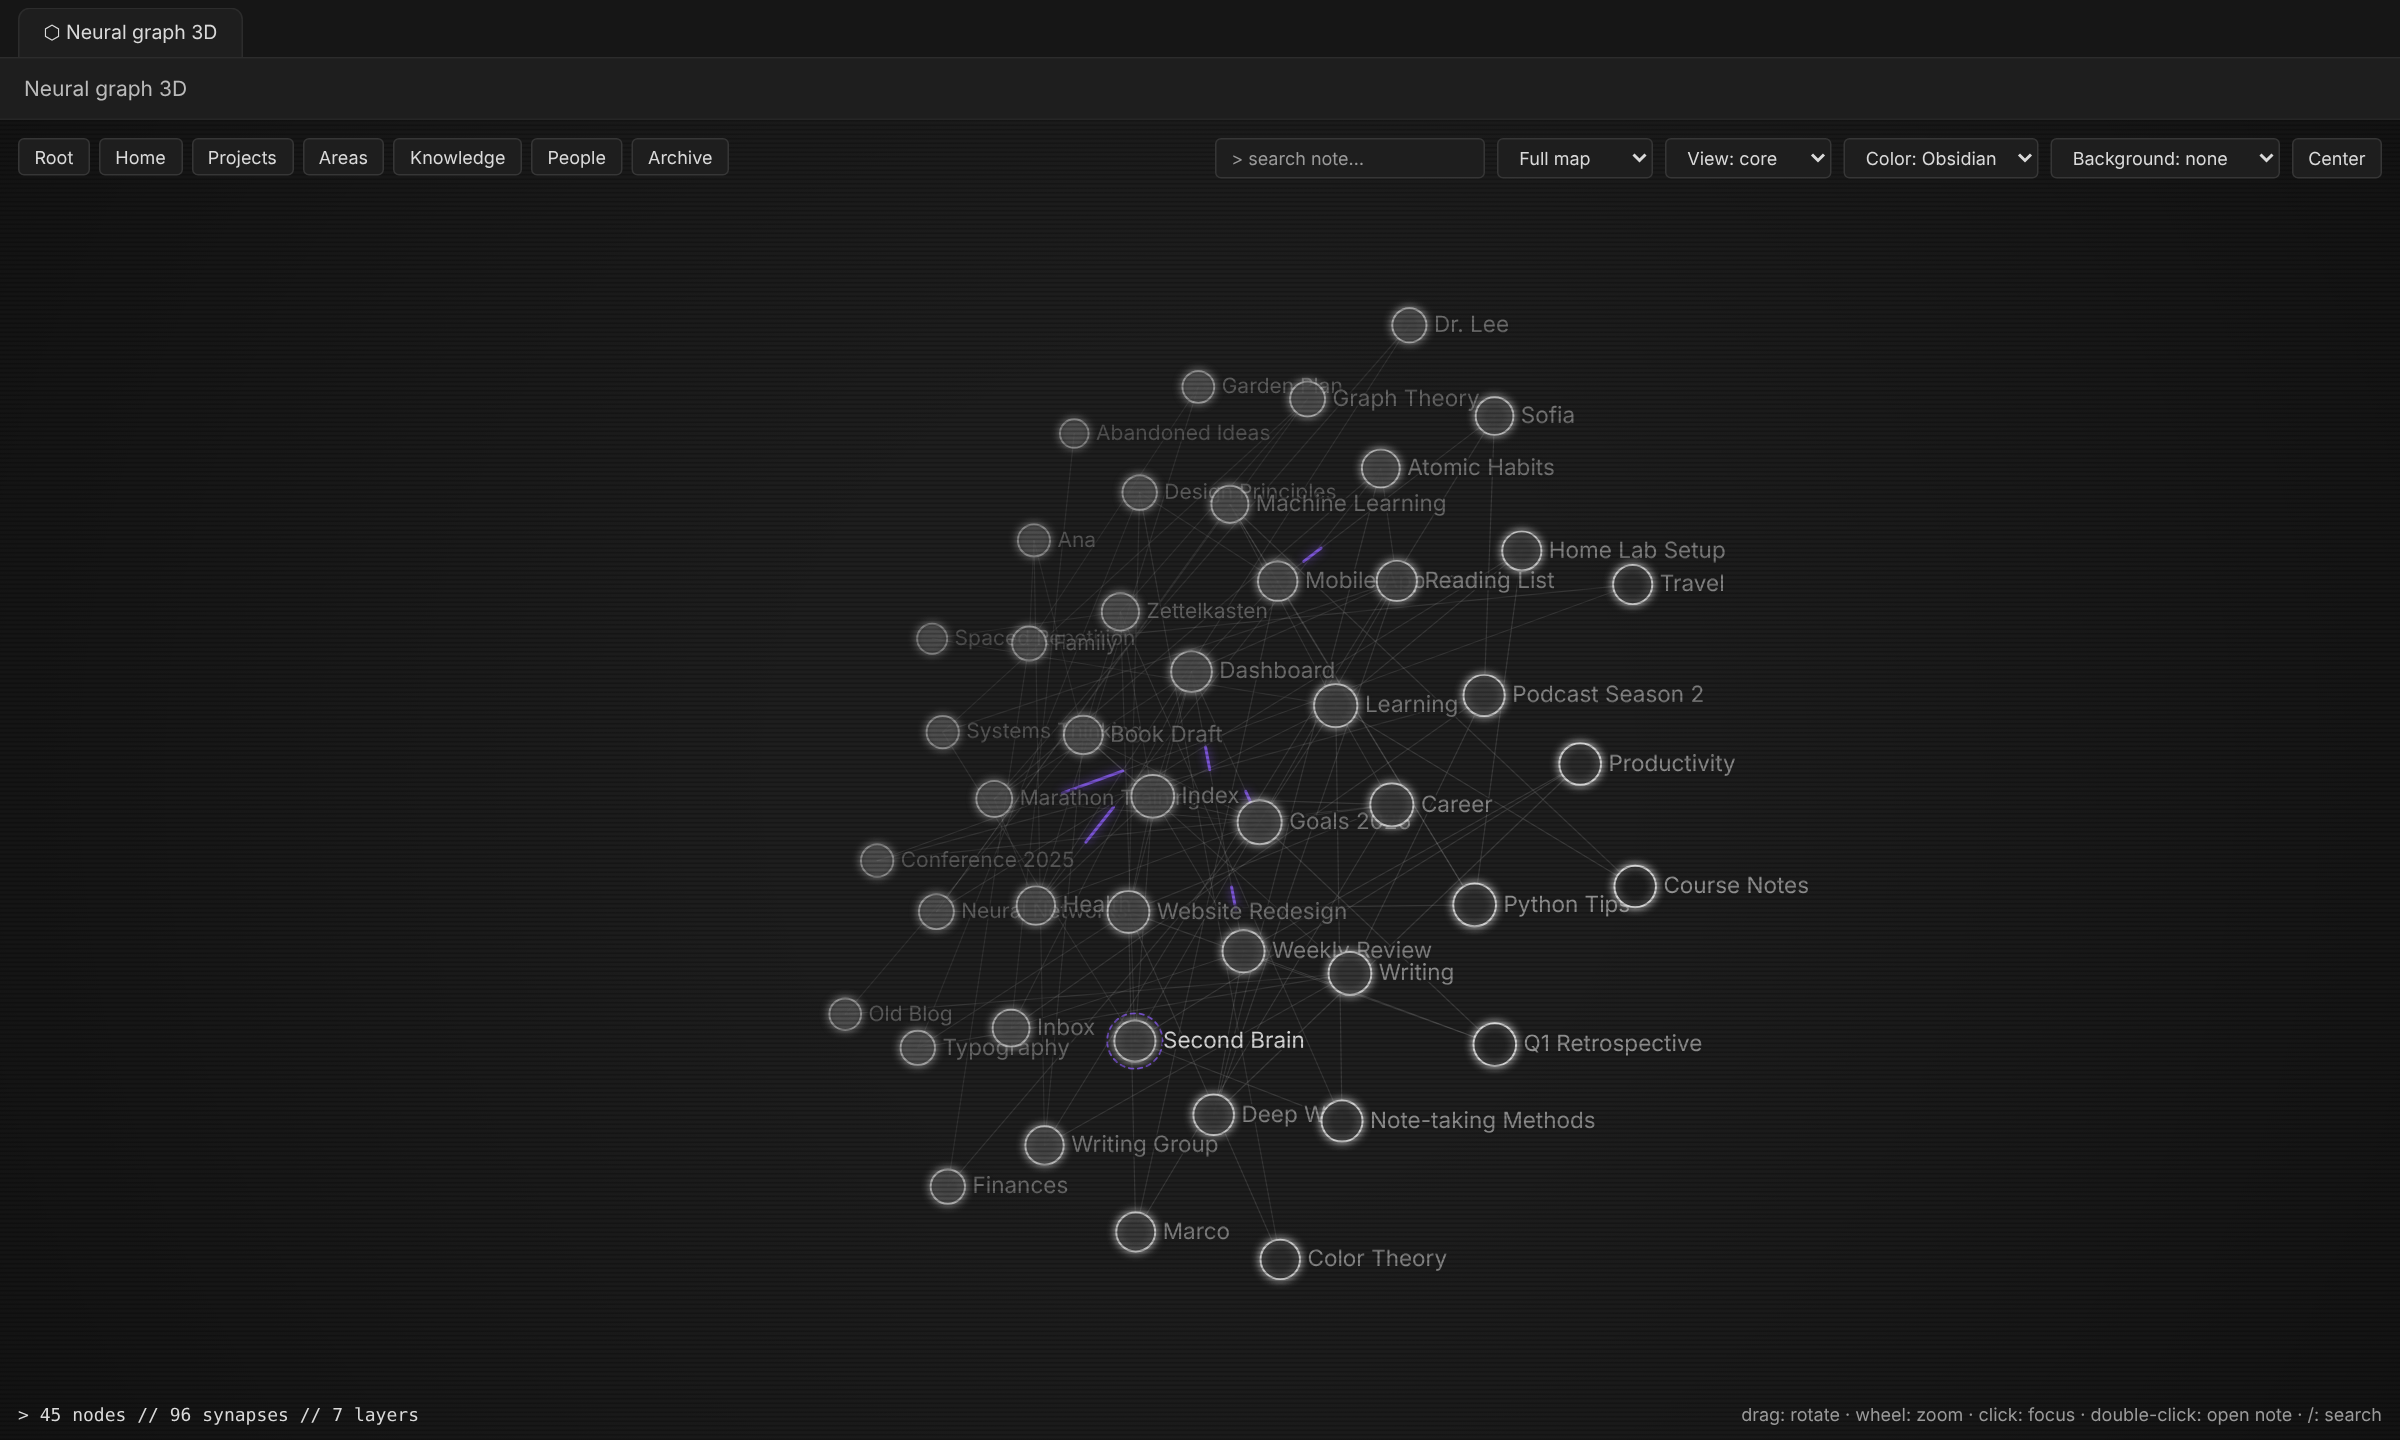
Task: Select the Abandoned Ideas node
Action: 1074,433
